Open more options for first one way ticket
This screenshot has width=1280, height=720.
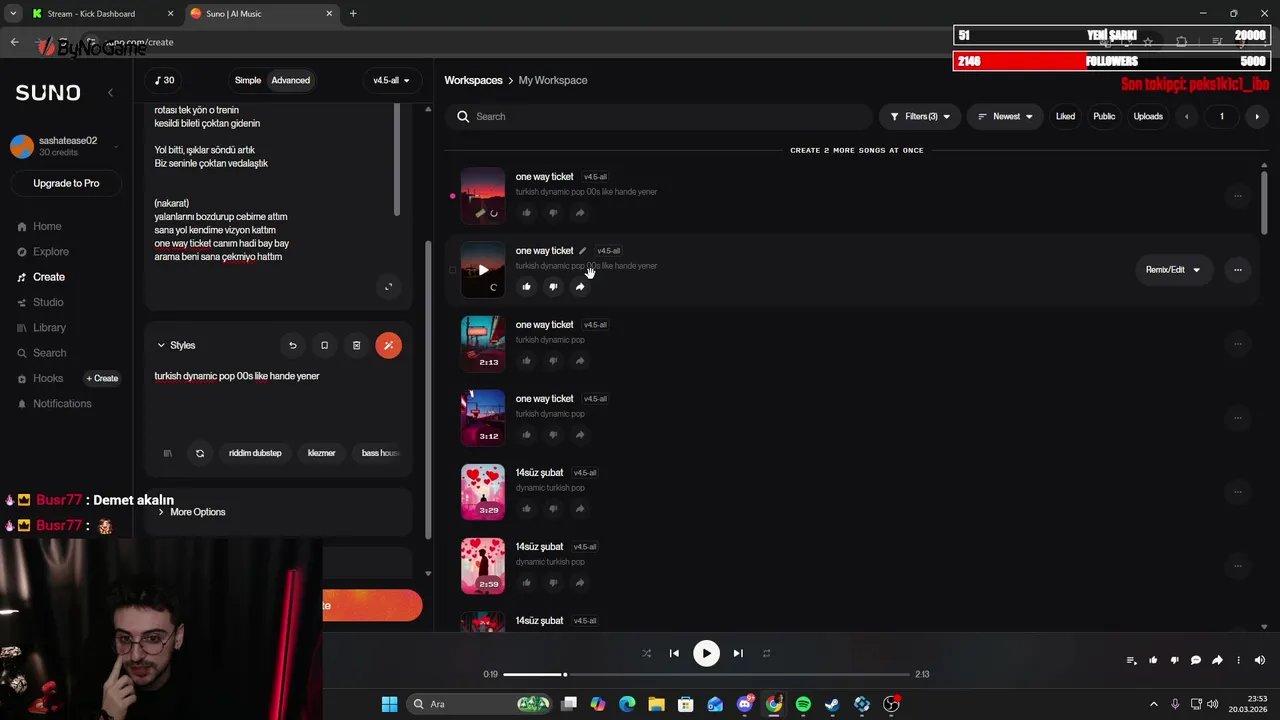tap(1238, 196)
